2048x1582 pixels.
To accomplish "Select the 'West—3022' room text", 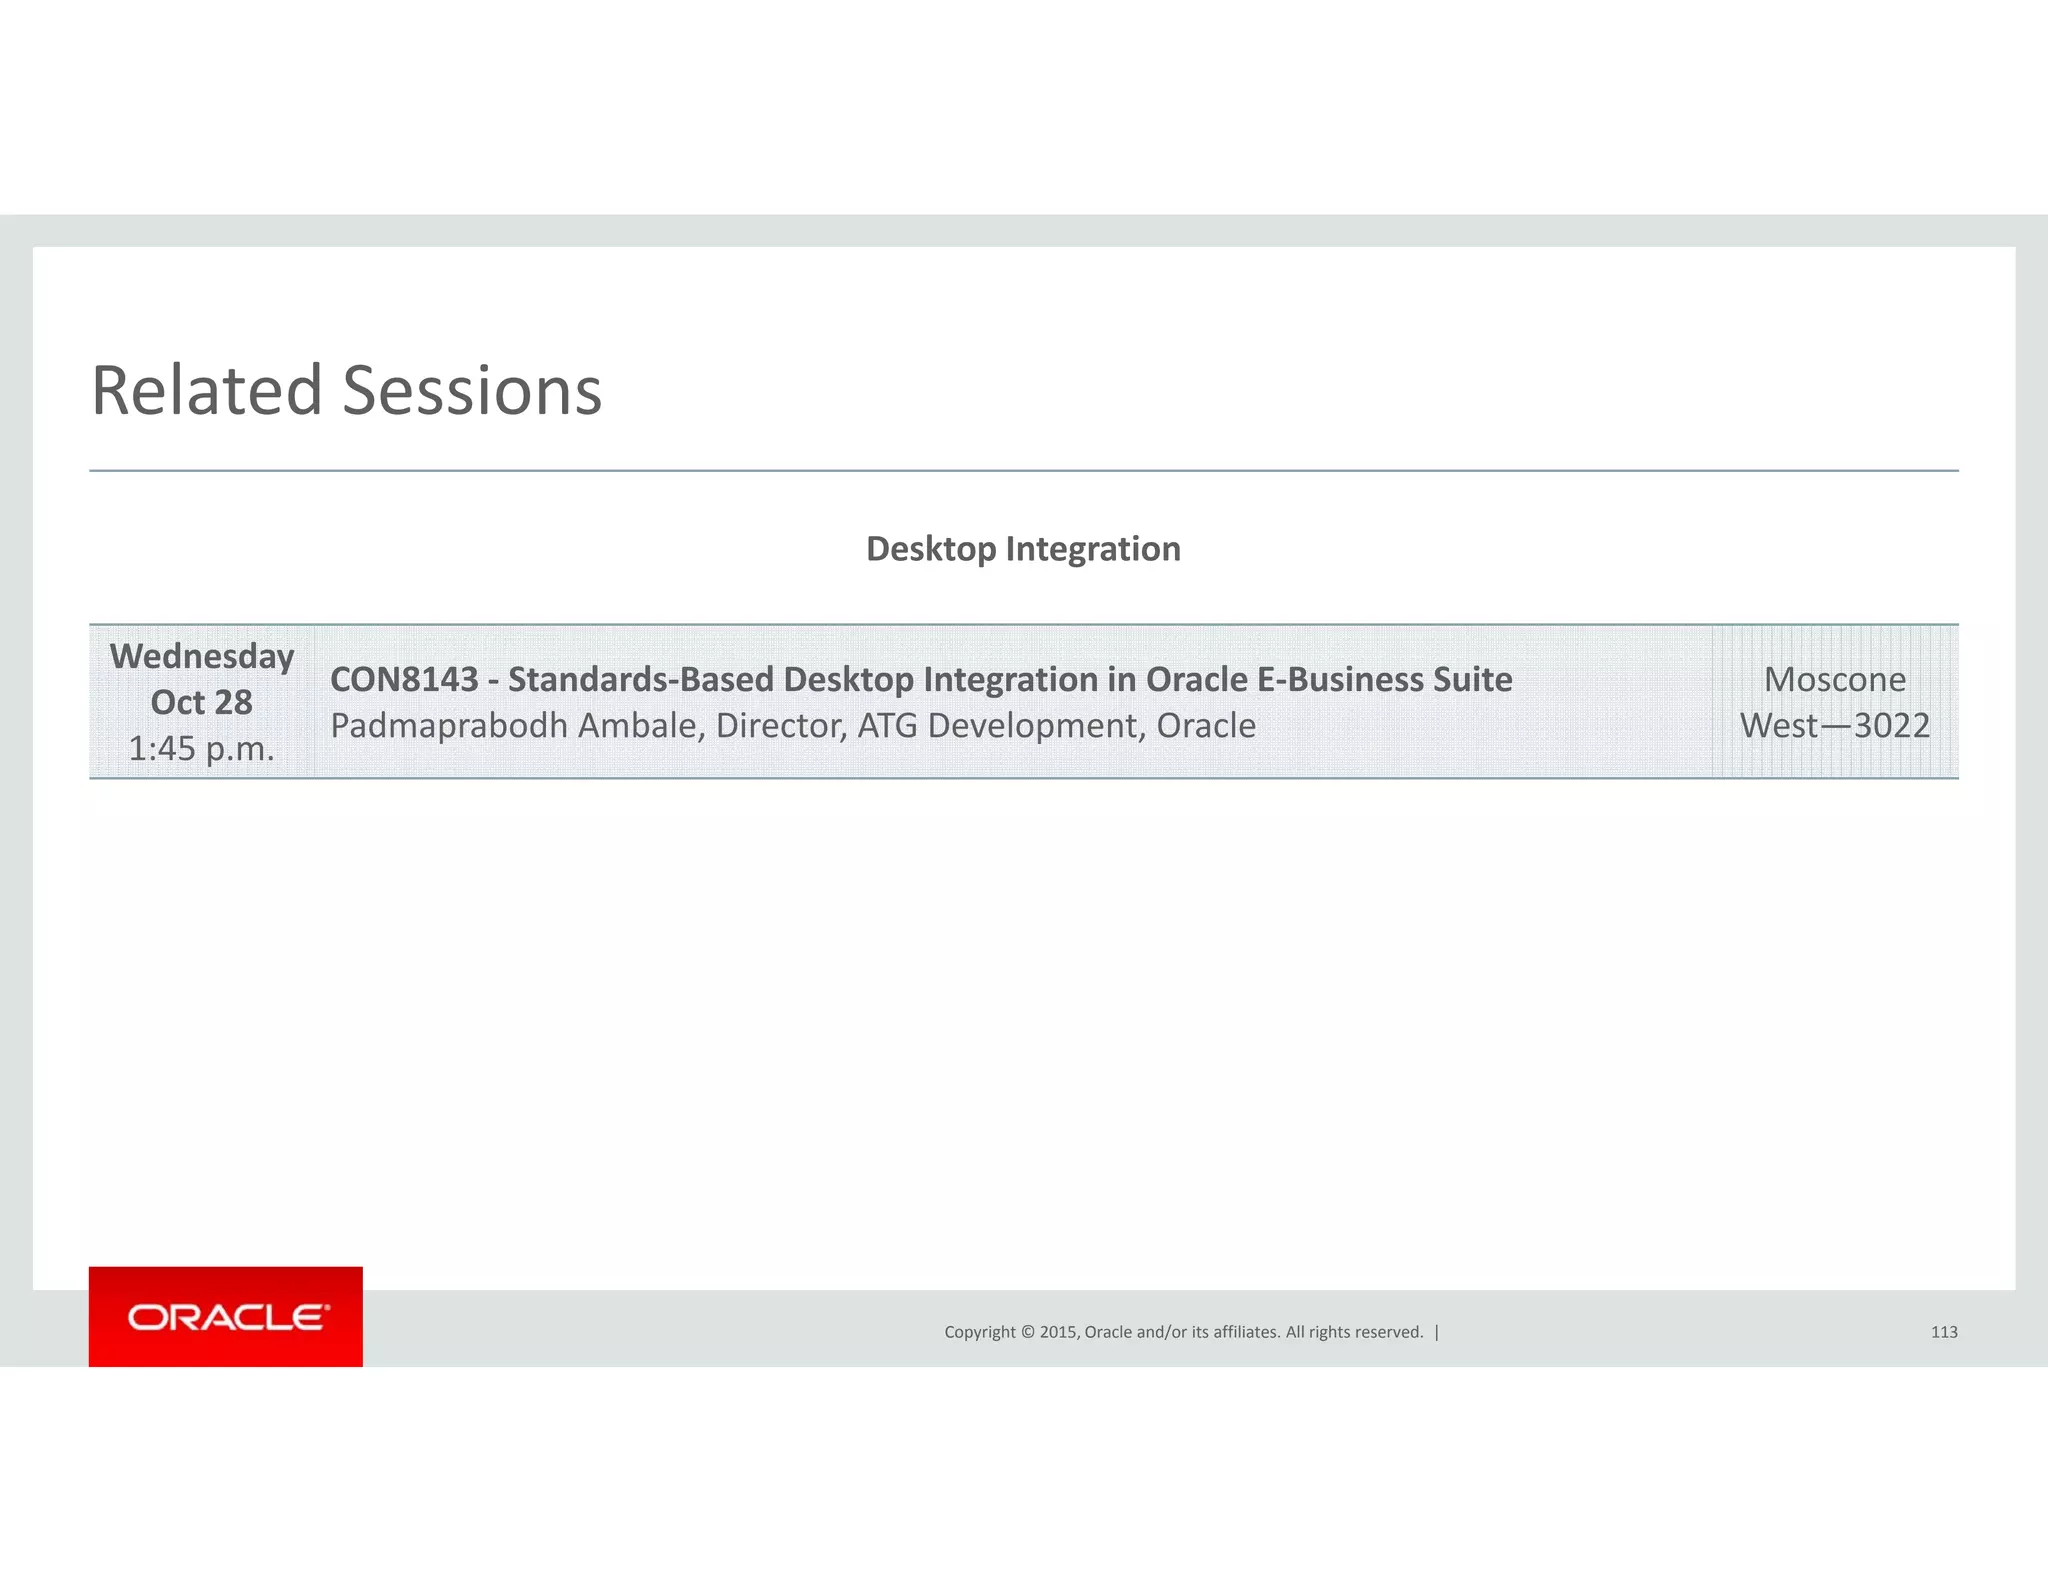I will tap(1835, 725).
